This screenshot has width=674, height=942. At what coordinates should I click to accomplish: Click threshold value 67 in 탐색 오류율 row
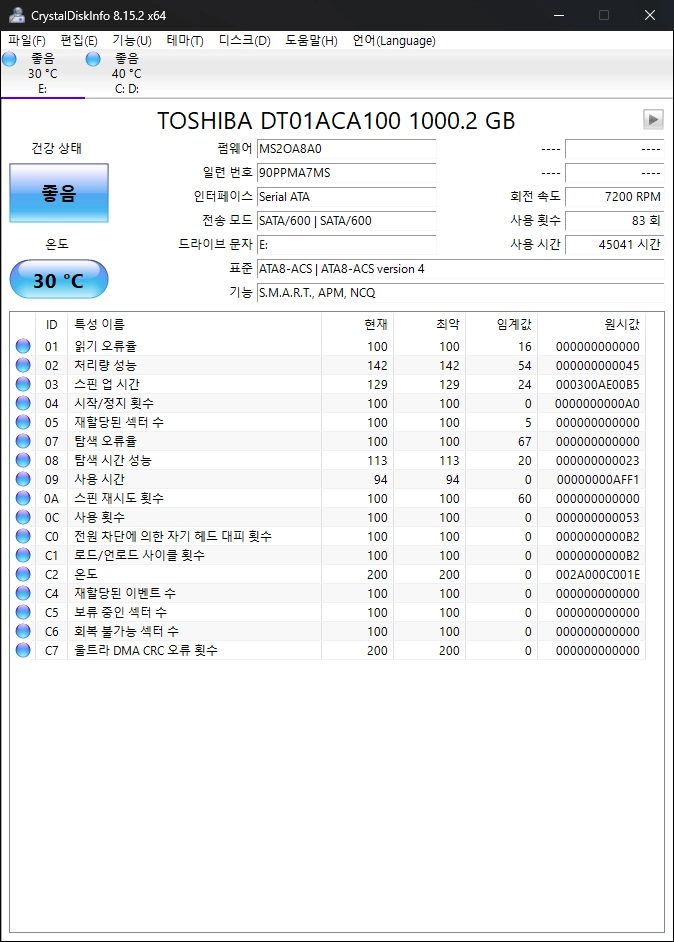tap(524, 442)
